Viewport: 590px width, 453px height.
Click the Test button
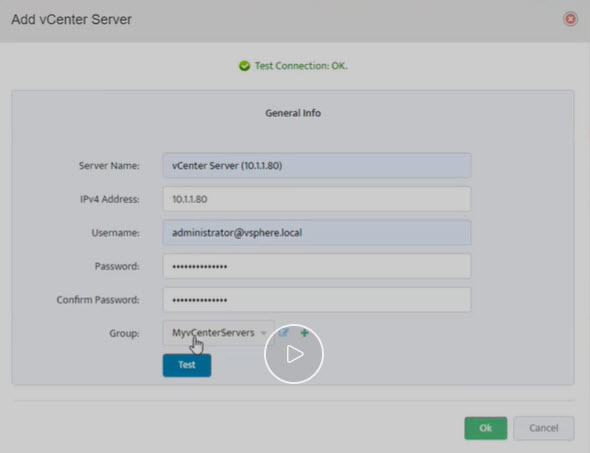(187, 365)
